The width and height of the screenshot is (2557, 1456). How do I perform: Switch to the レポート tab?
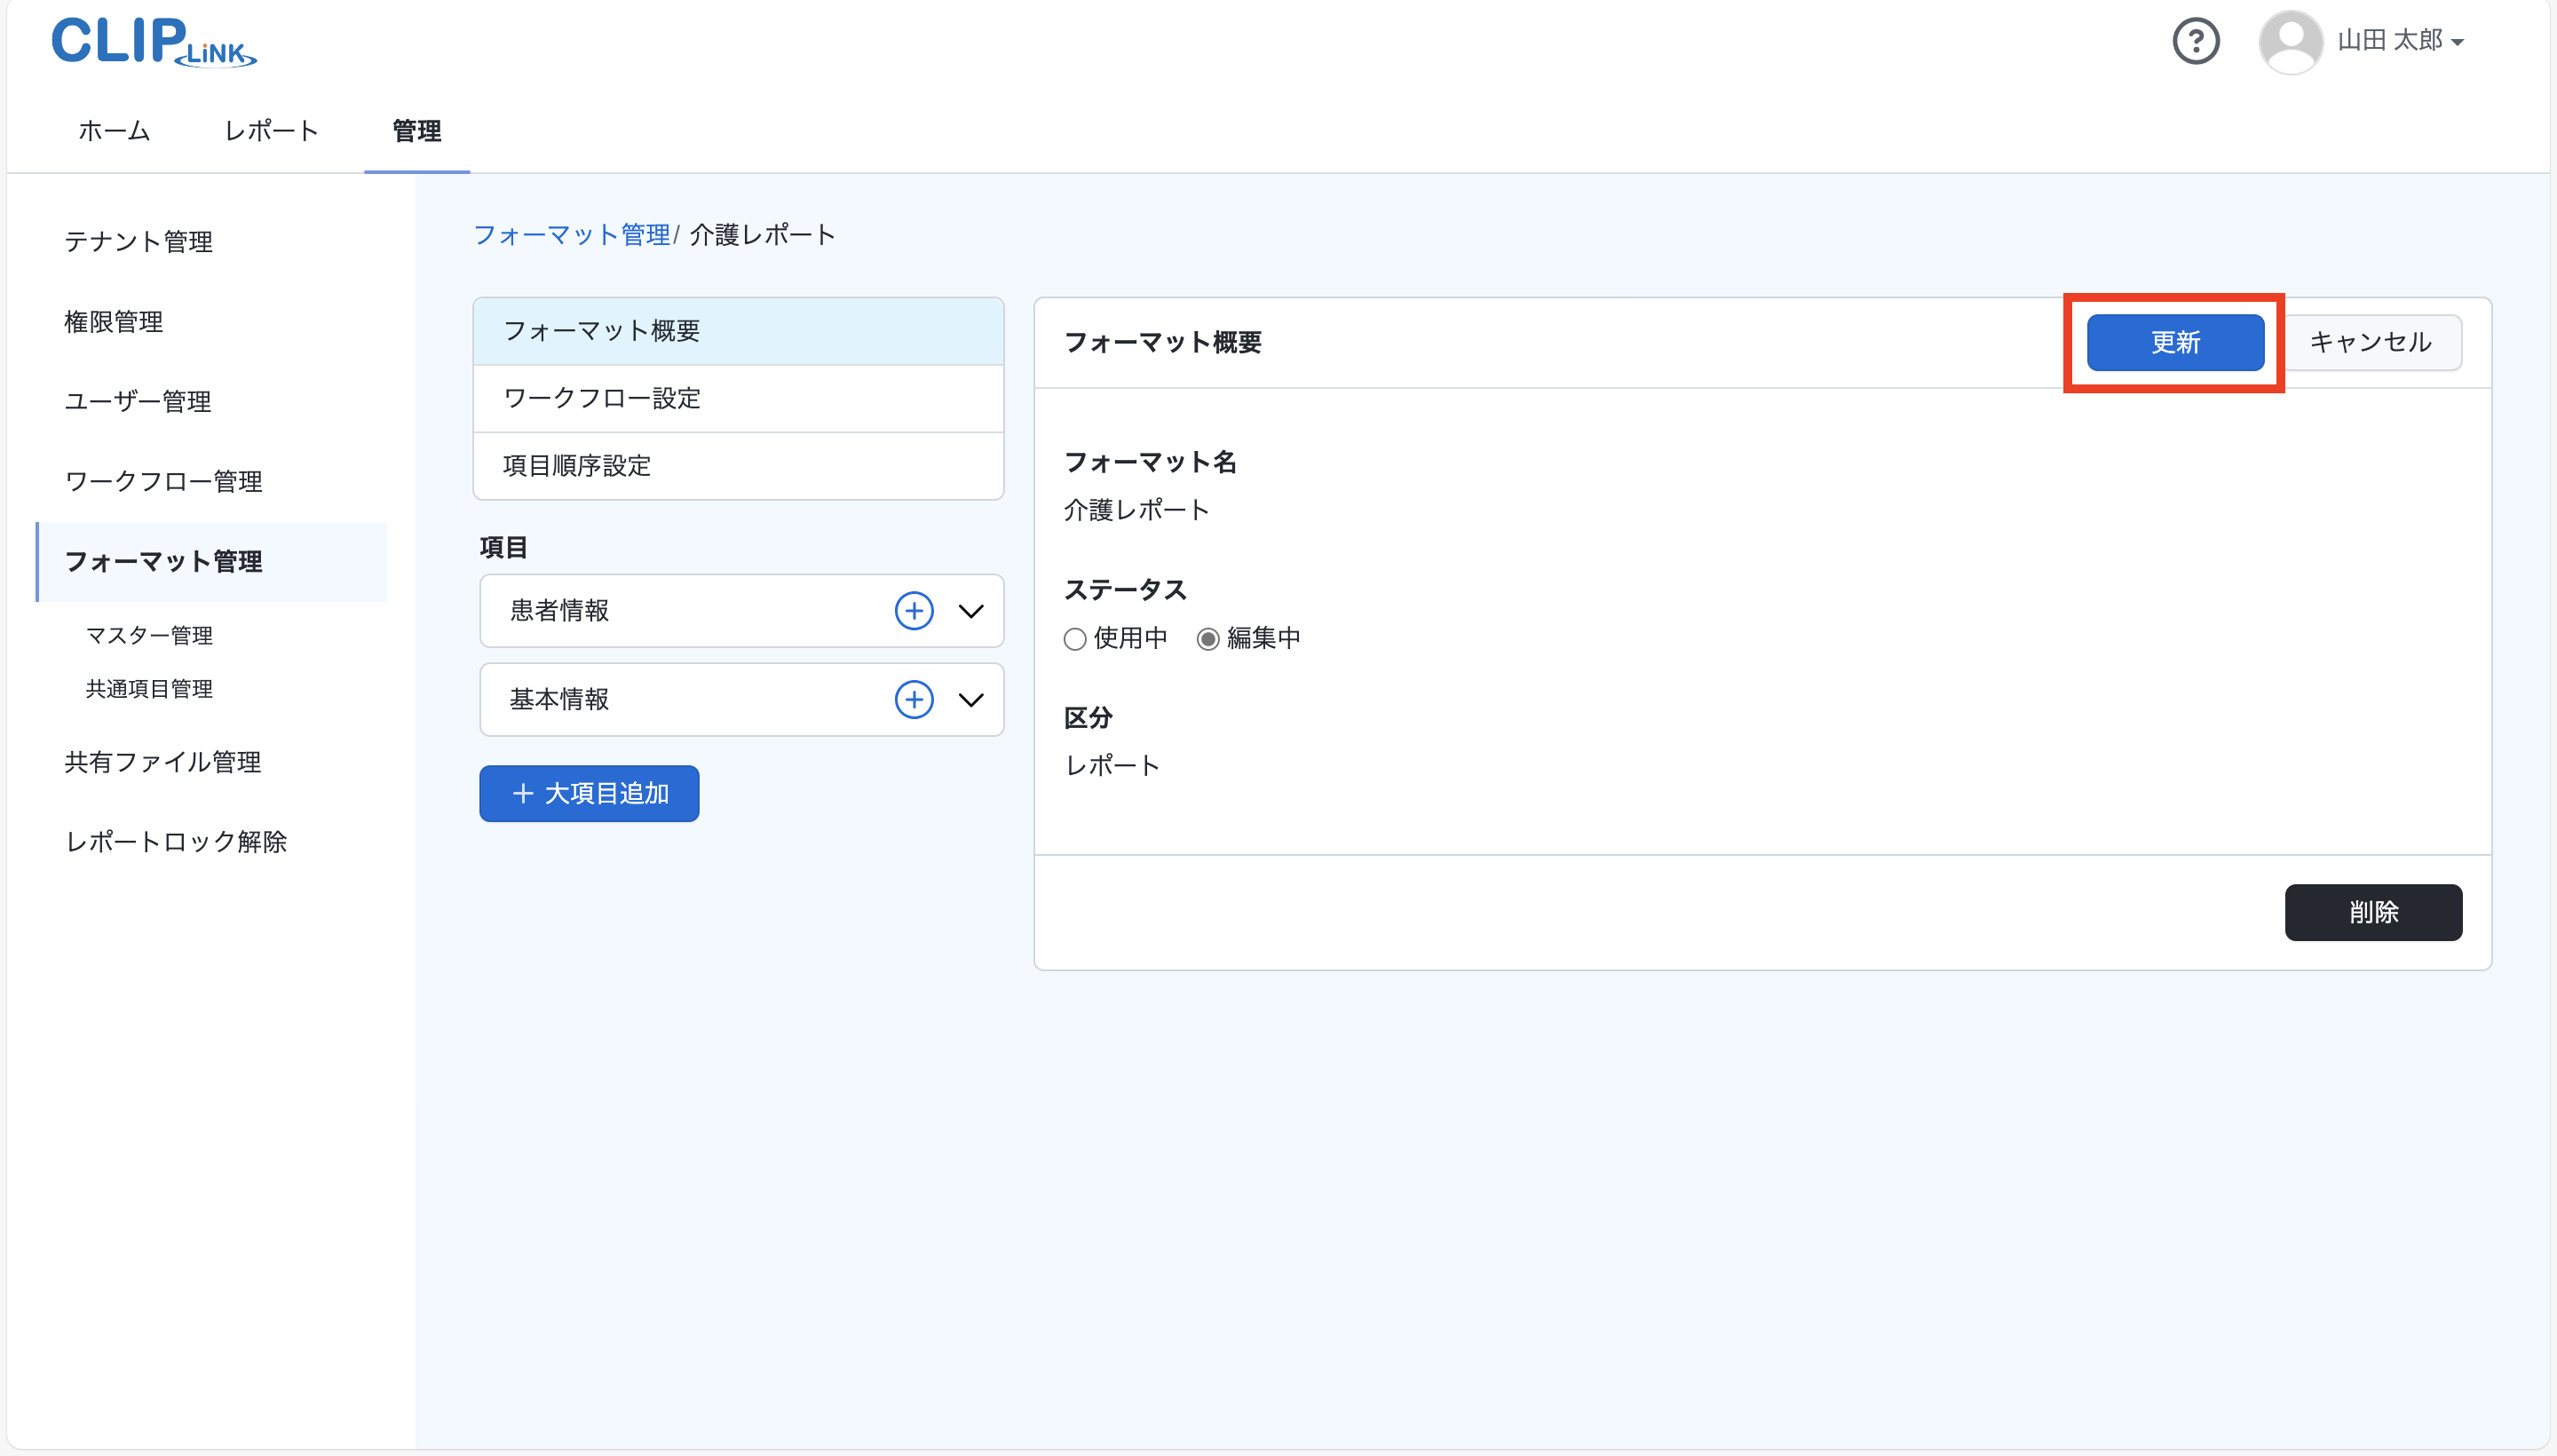pos(271,131)
